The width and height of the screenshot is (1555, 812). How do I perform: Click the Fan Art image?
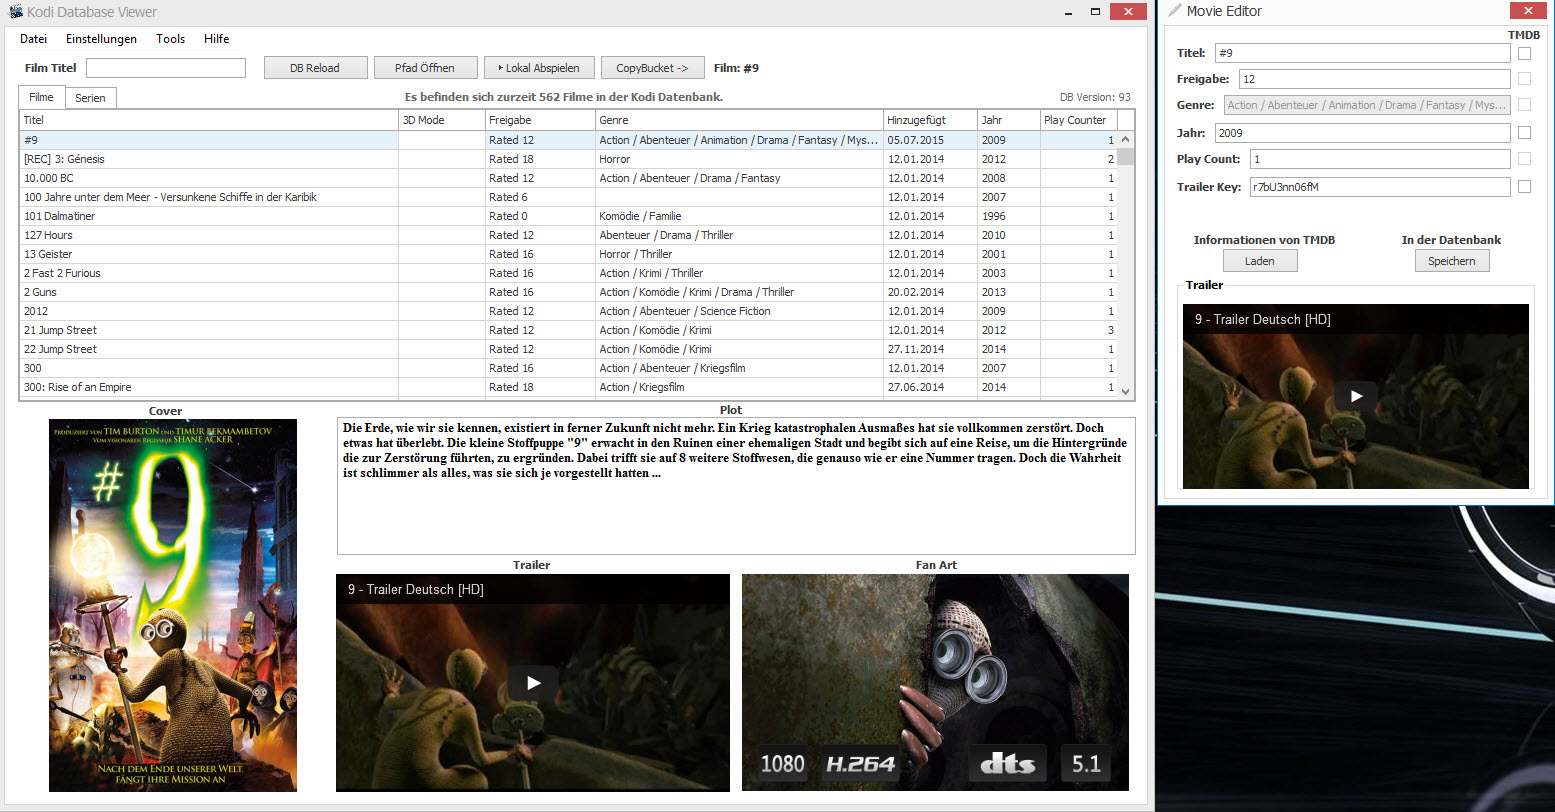(935, 682)
